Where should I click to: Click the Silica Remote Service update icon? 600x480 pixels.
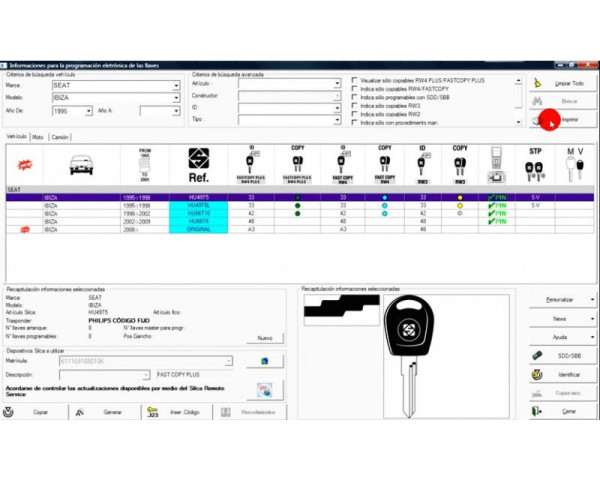pos(265,389)
